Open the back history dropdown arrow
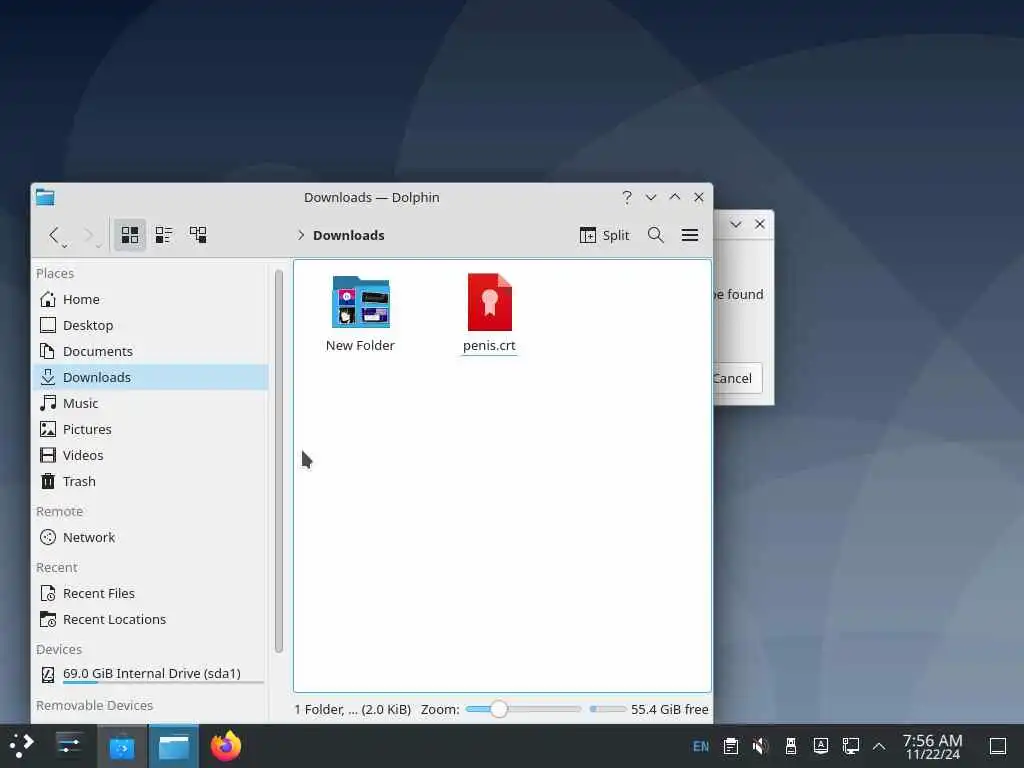This screenshot has width=1024, height=768. (x=65, y=246)
